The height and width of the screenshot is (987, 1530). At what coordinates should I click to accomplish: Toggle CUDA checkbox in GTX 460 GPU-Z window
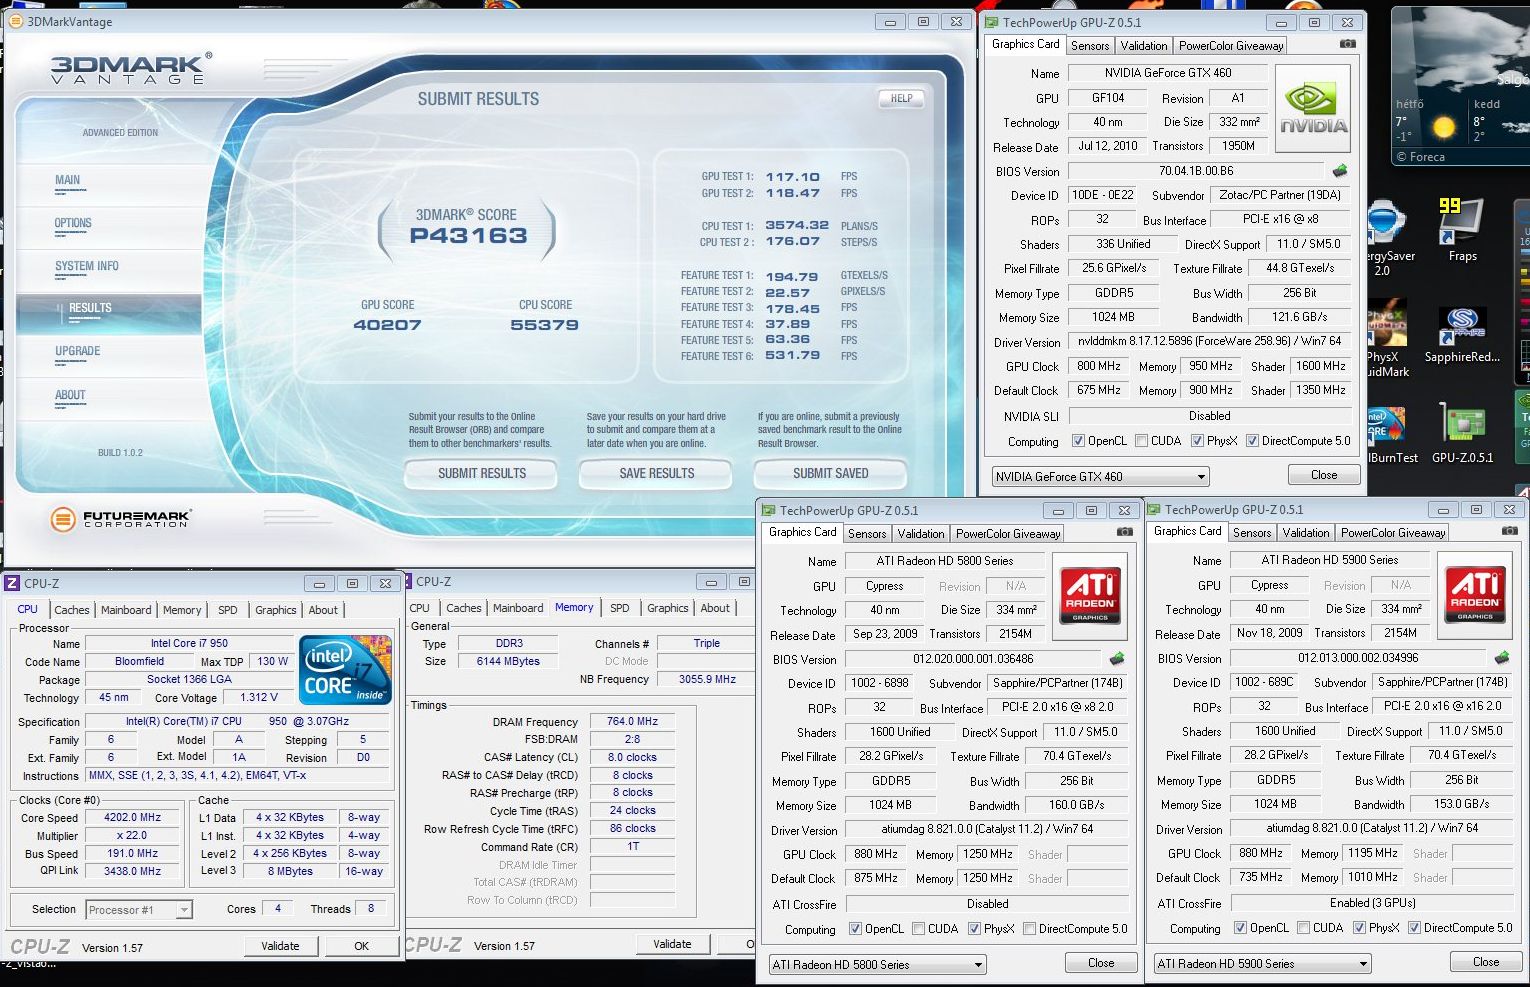pyautogui.click(x=1141, y=441)
